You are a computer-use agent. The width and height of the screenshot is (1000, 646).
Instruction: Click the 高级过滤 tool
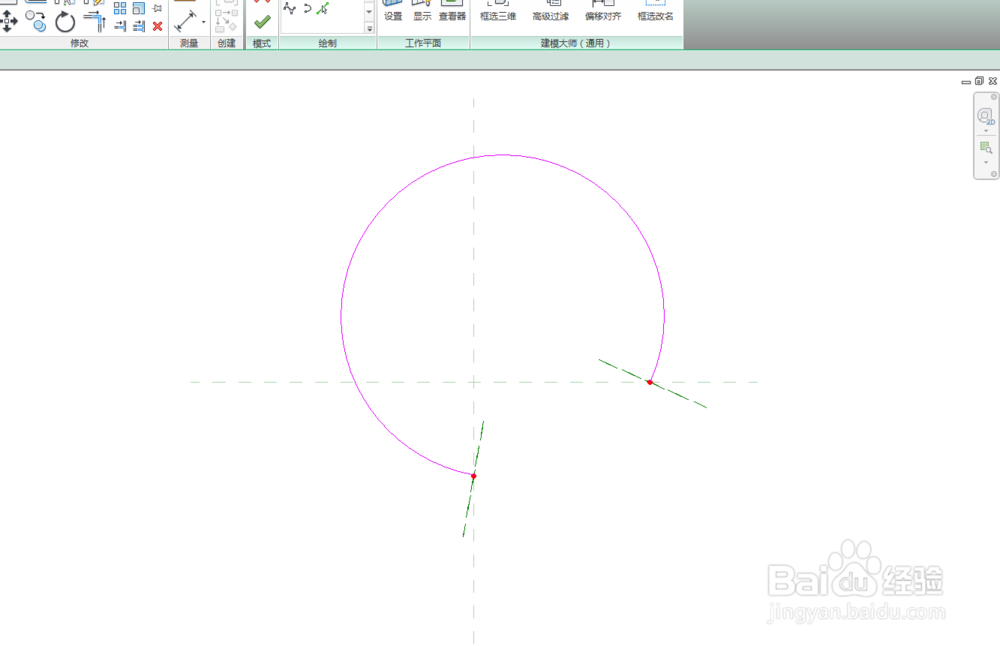coord(550,11)
